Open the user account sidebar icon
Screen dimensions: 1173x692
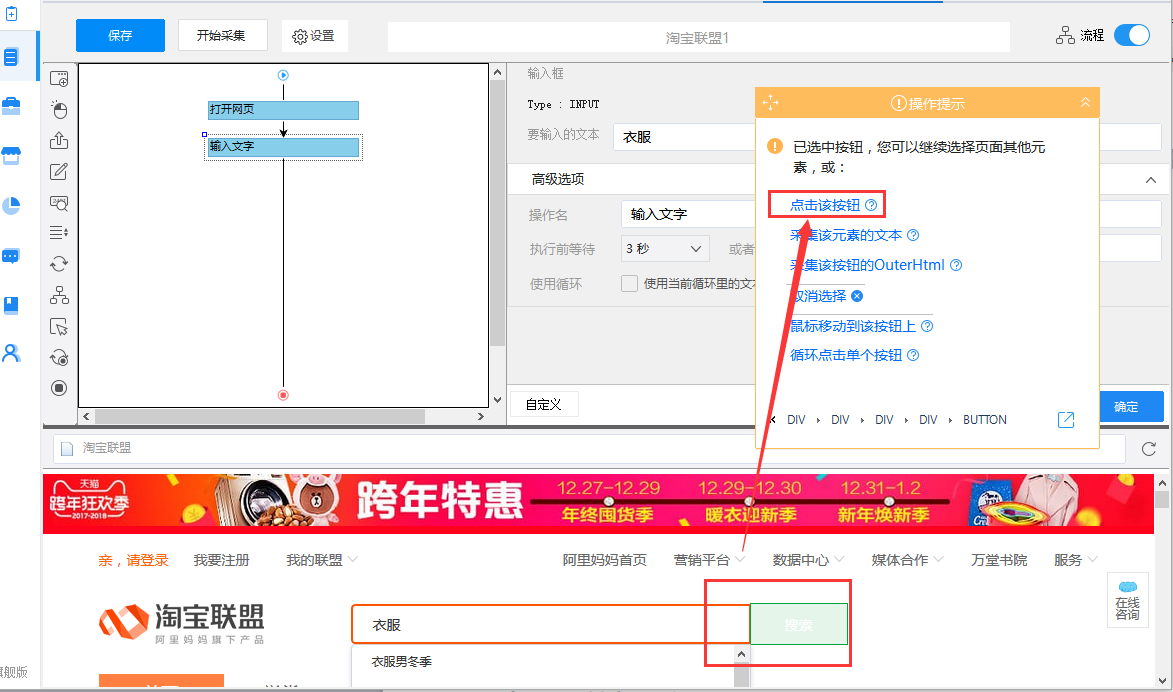pyautogui.click(x=11, y=353)
